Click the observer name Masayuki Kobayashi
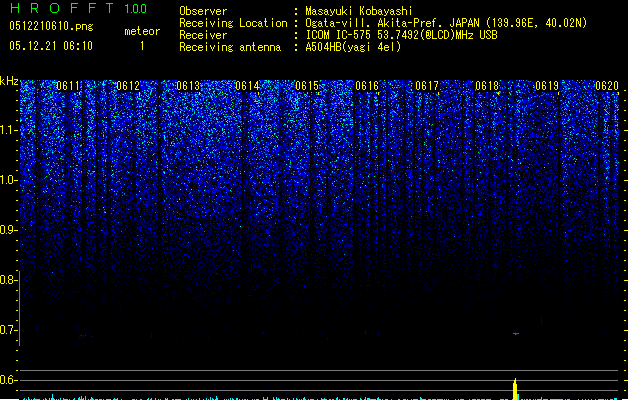629x400 pixels. [x=359, y=11]
